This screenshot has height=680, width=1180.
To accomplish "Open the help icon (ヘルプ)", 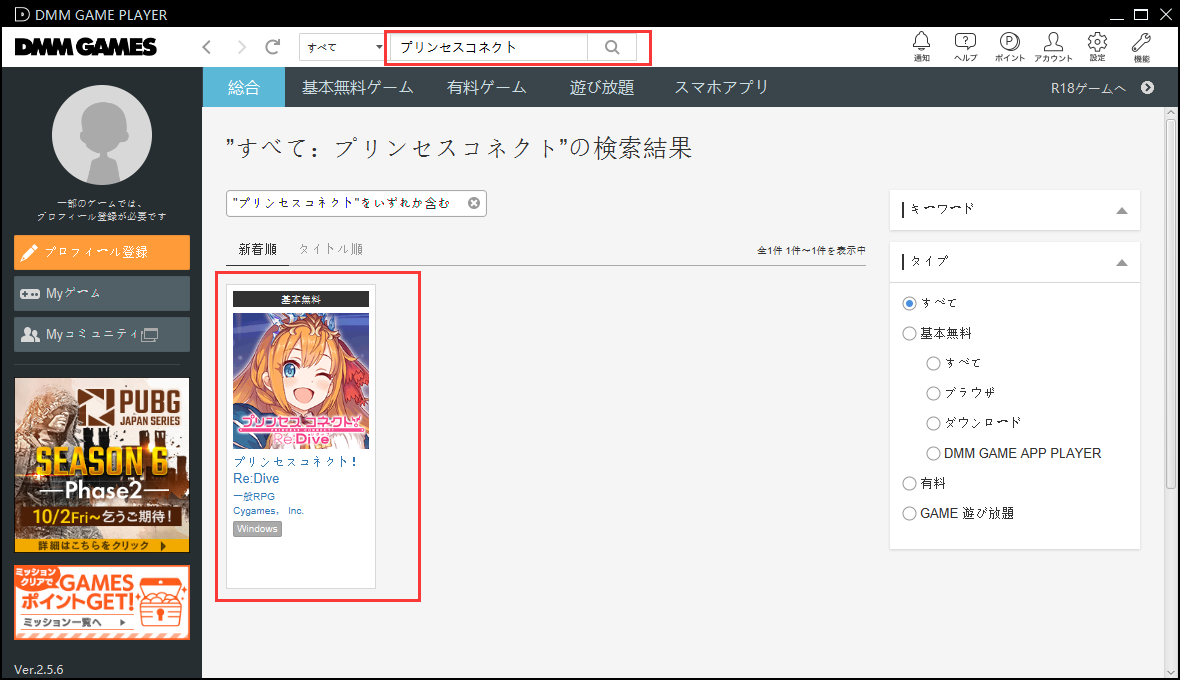I will point(965,46).
